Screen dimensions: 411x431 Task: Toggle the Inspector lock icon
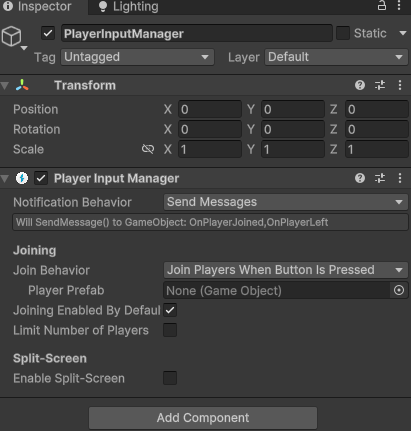pyautogui.click(x=382, y=6)
